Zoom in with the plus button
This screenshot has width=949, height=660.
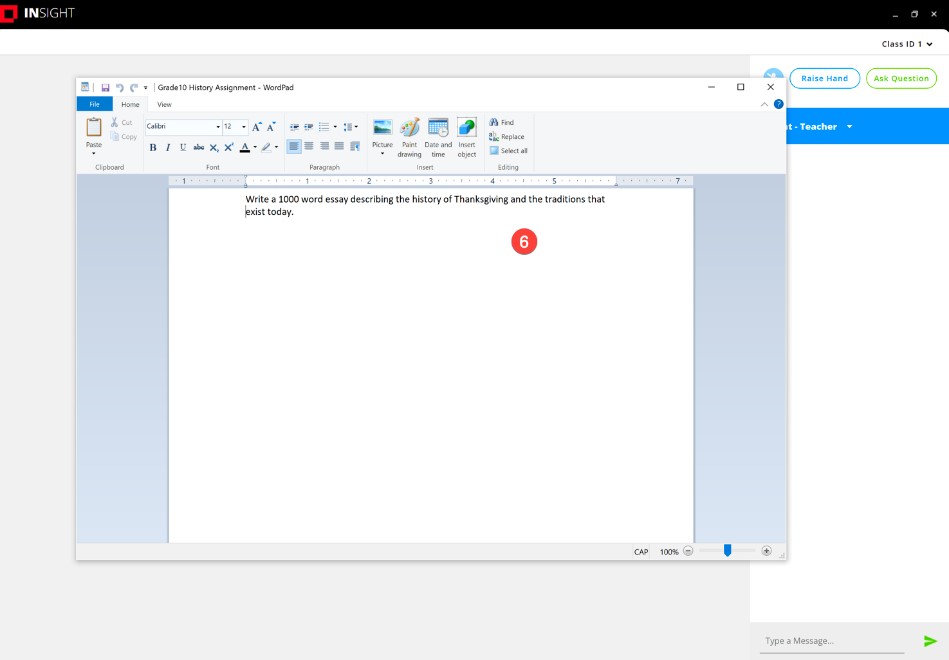click(x=767, y=551)
